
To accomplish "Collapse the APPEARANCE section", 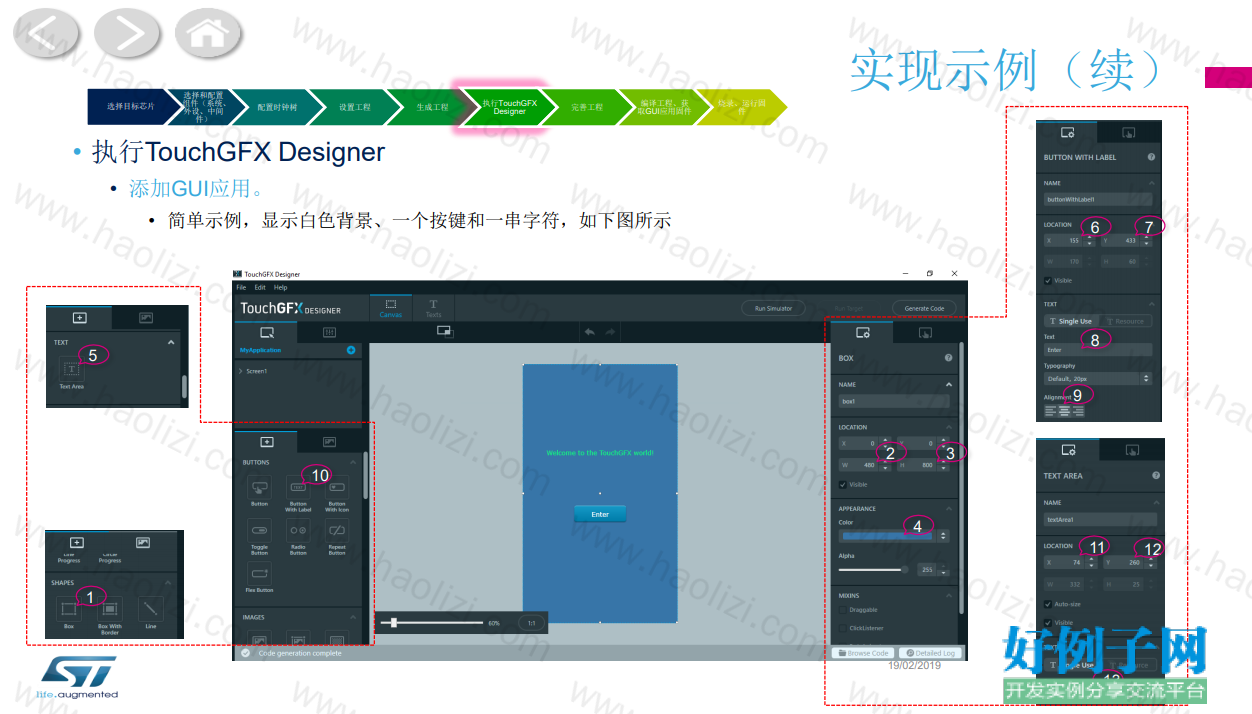I will (949, 508).
